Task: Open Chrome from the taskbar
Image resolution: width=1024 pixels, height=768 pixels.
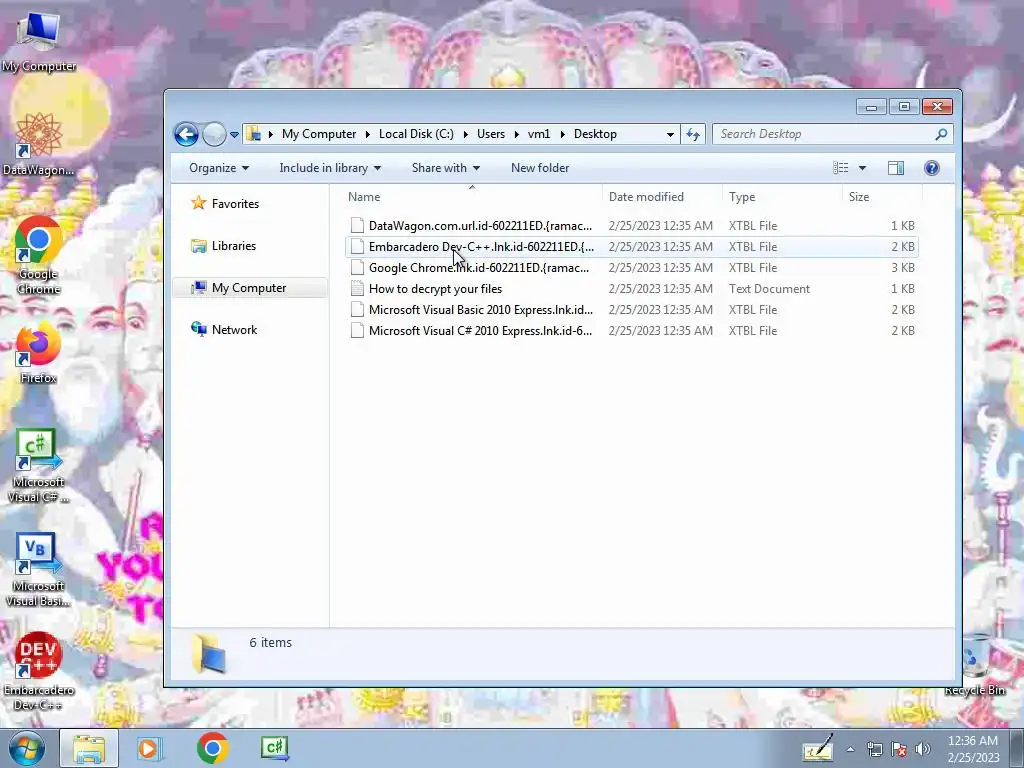Action: point(212,748)
